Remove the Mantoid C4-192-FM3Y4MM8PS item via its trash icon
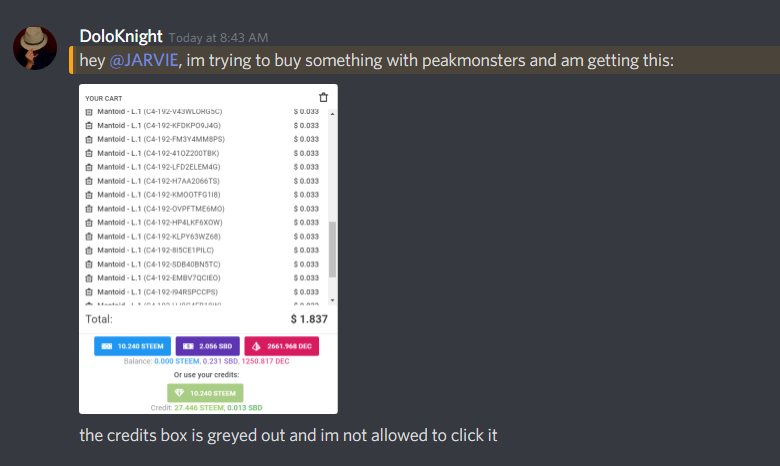The width and height of the screenshot is (780, 466). click(89, 140)
